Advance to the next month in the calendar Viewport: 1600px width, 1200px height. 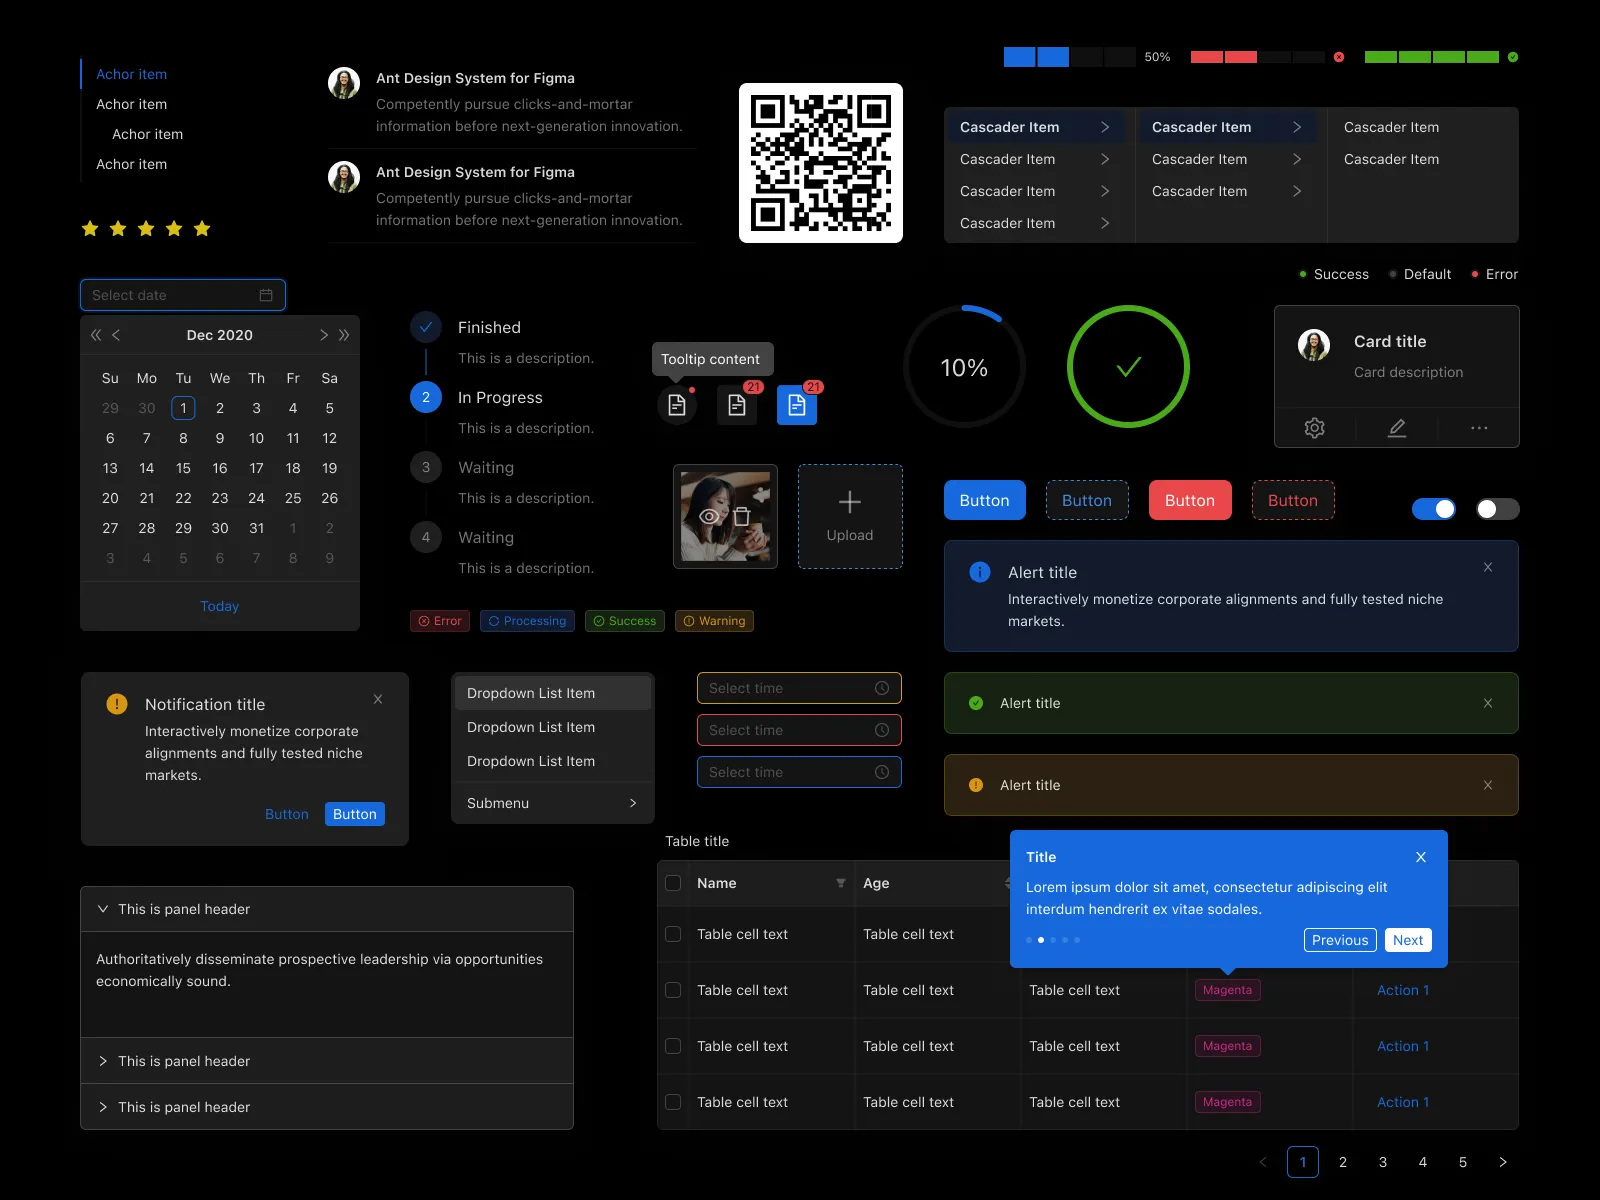click(323, 335)
